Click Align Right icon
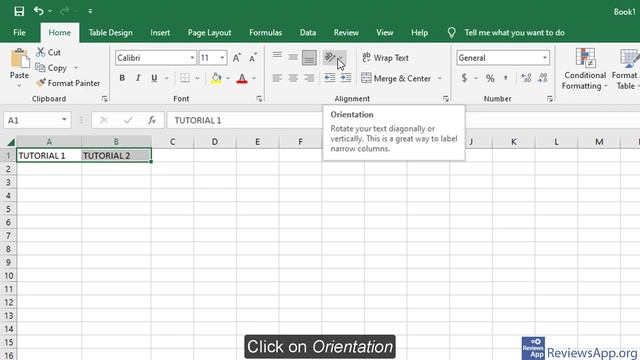The width and height of the screenshot is (640, 360). click(x=309, y=78)
